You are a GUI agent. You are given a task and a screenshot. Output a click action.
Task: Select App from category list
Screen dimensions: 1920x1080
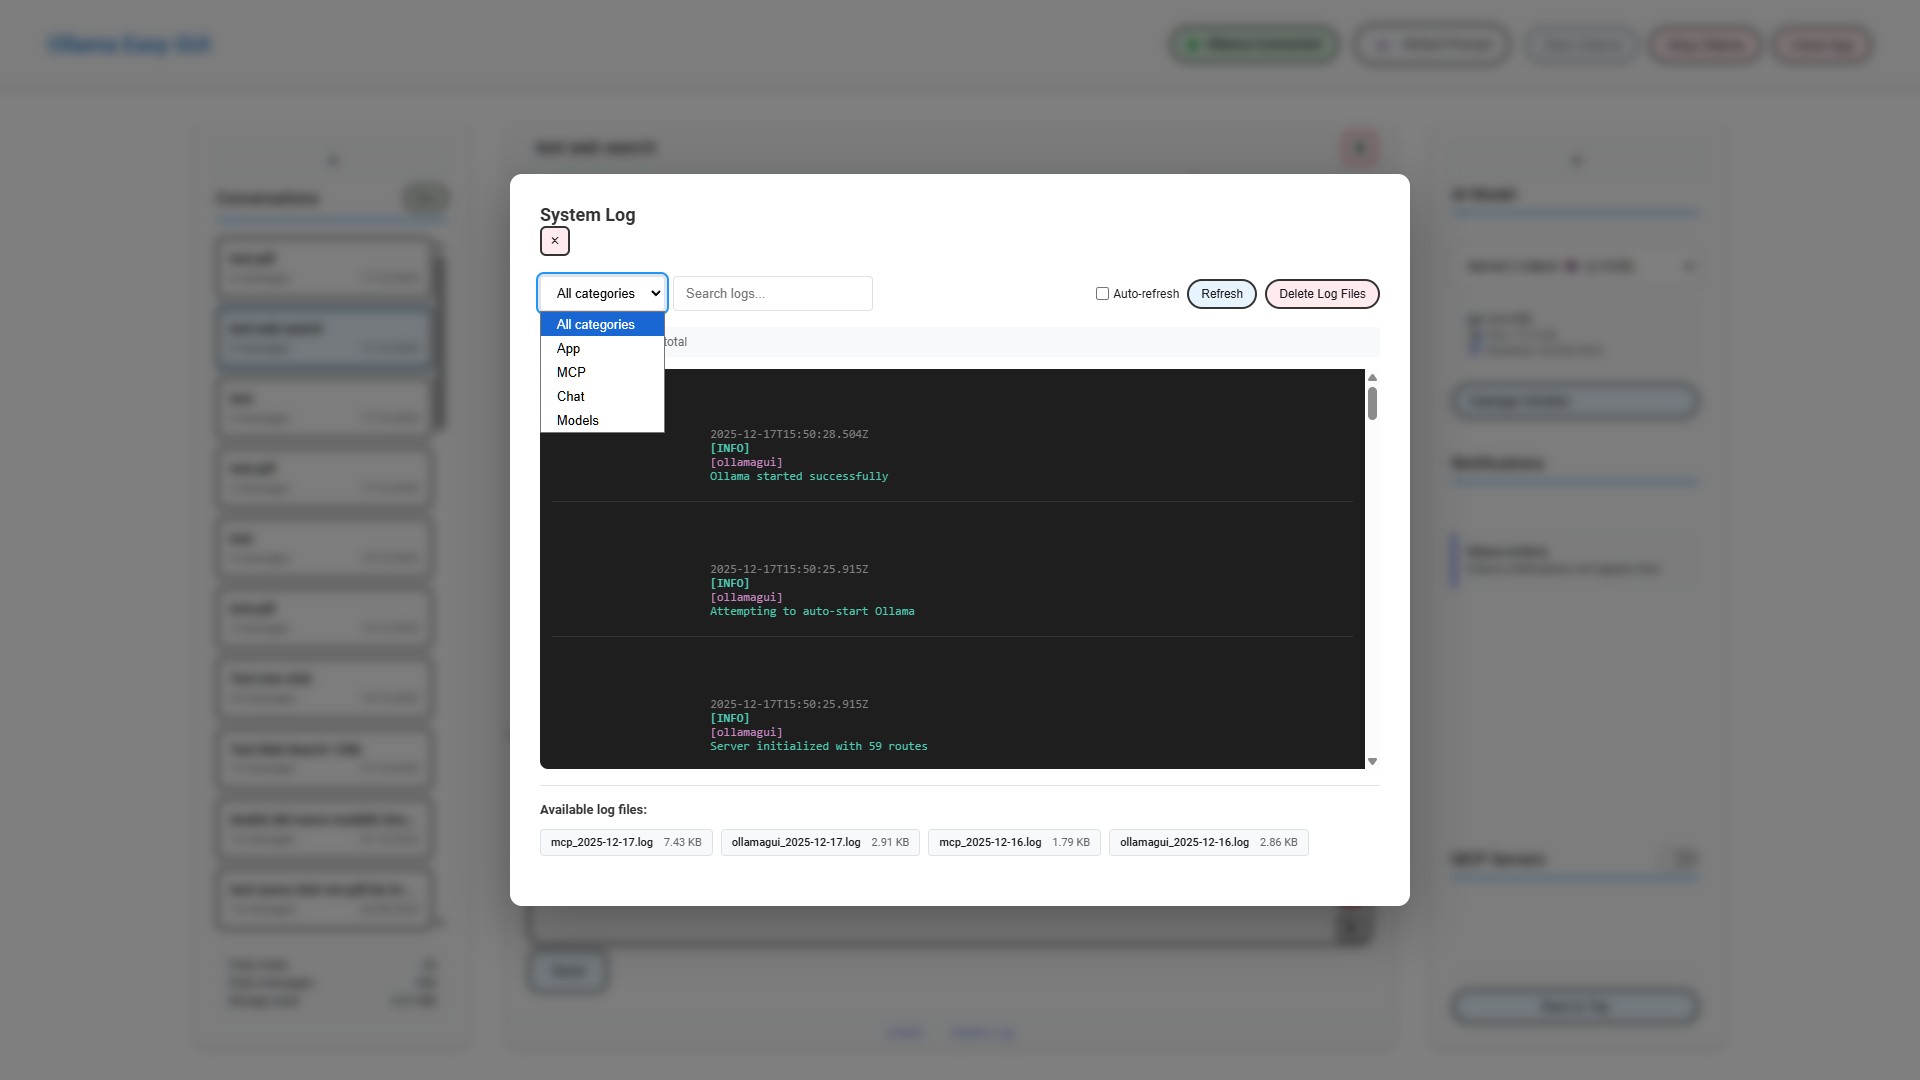(568, 349)
